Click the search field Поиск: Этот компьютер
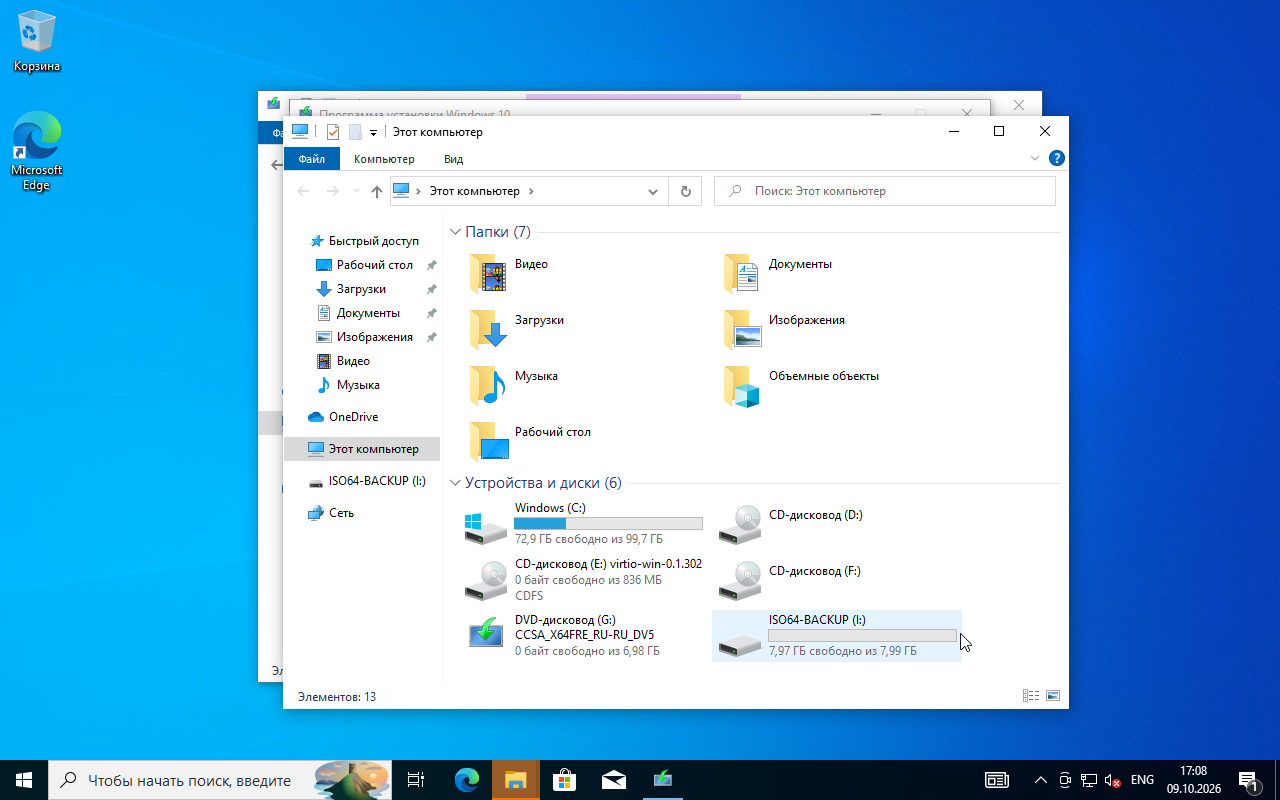This screenshot has height=800, width=1280. click(885, 191)
